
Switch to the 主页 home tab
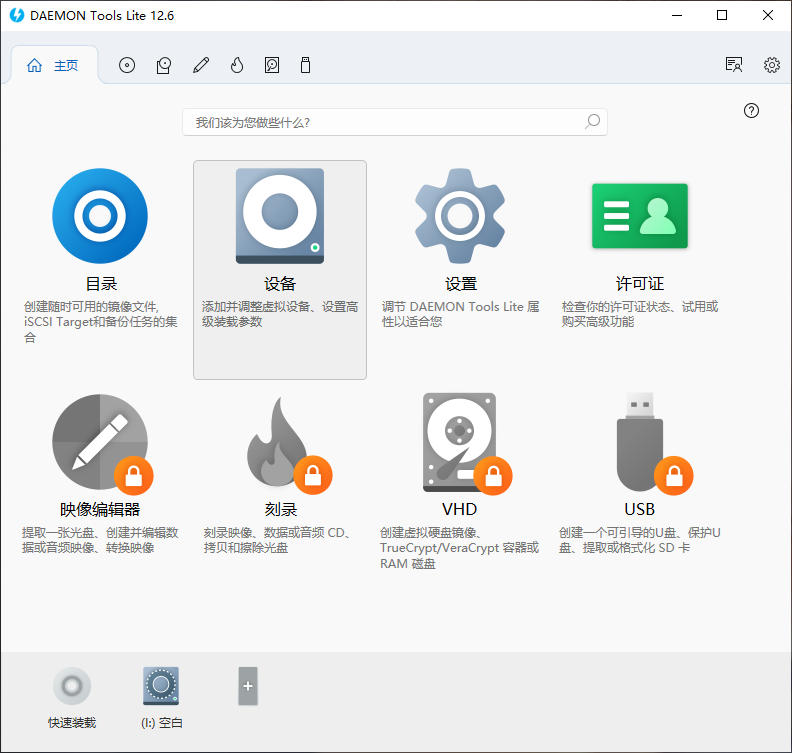(x=53, y=65)
